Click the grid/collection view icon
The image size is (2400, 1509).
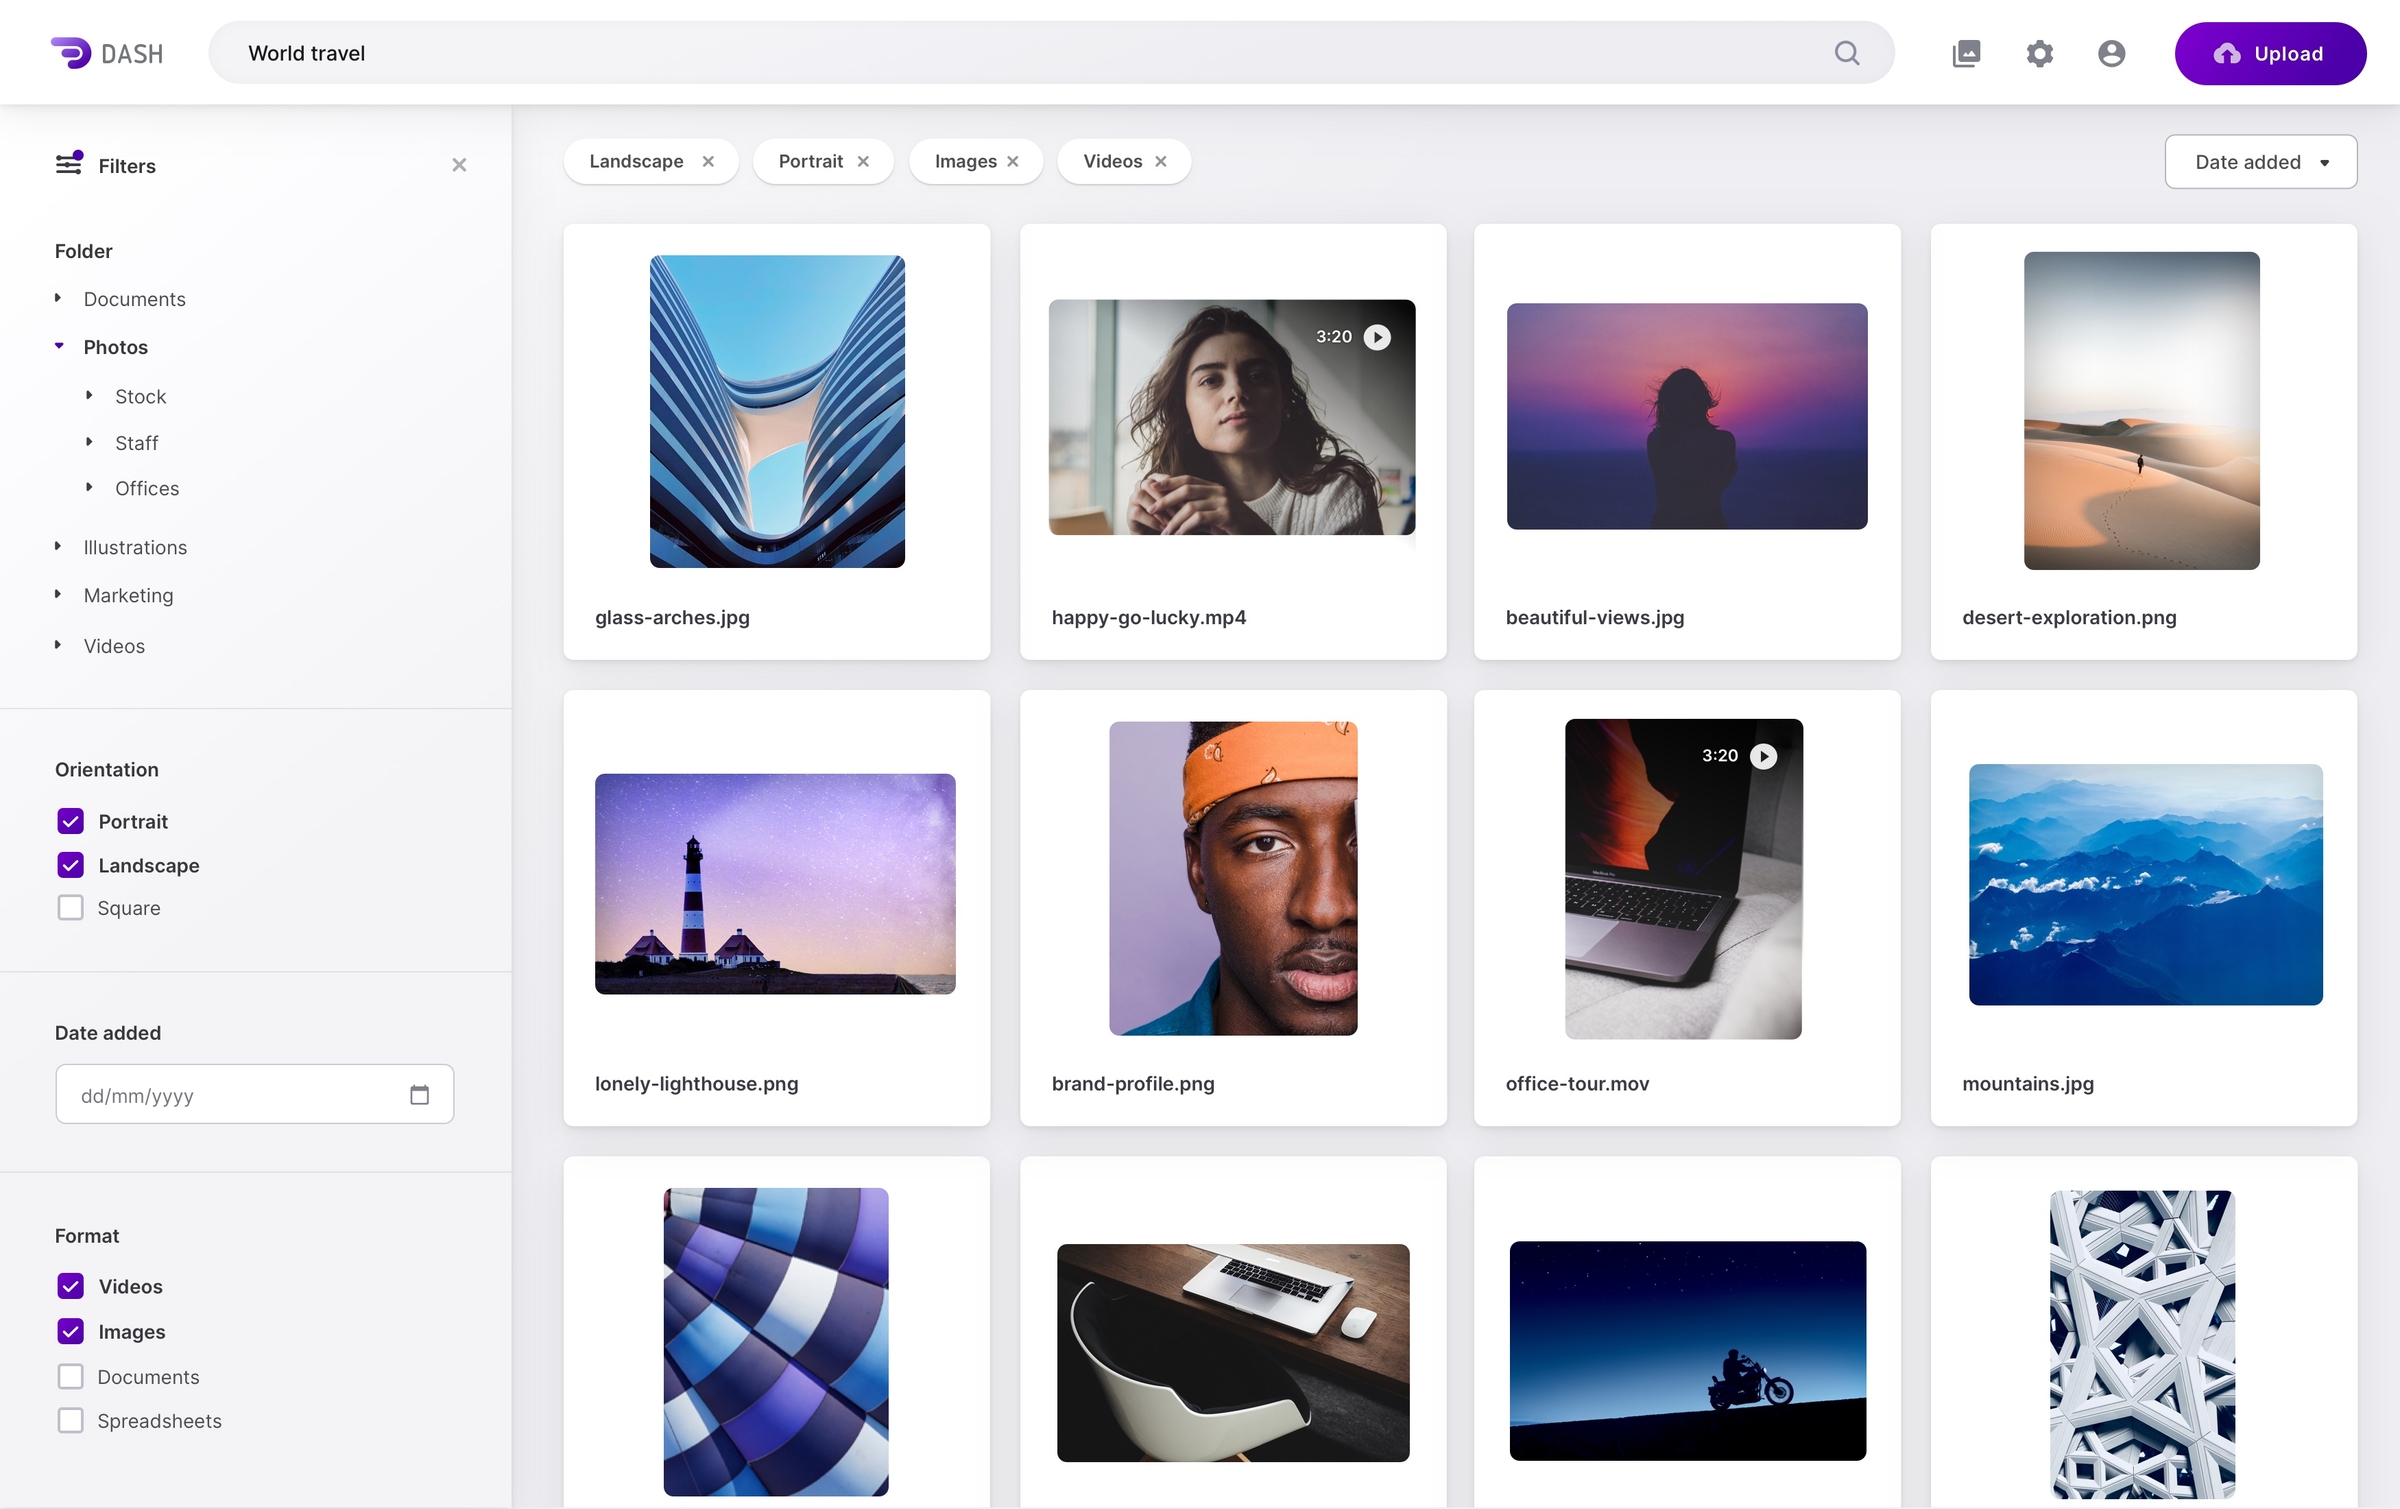click(1966, 52)
